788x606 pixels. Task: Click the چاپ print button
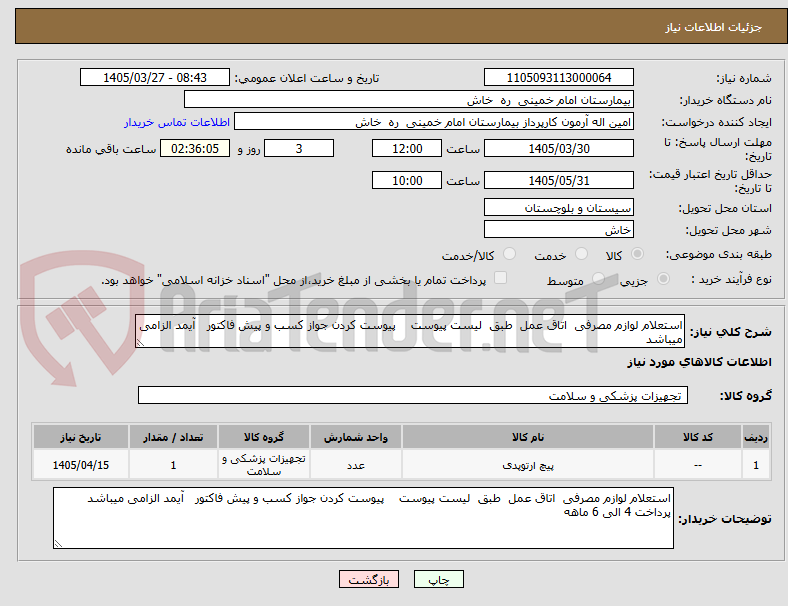(439, 579)
